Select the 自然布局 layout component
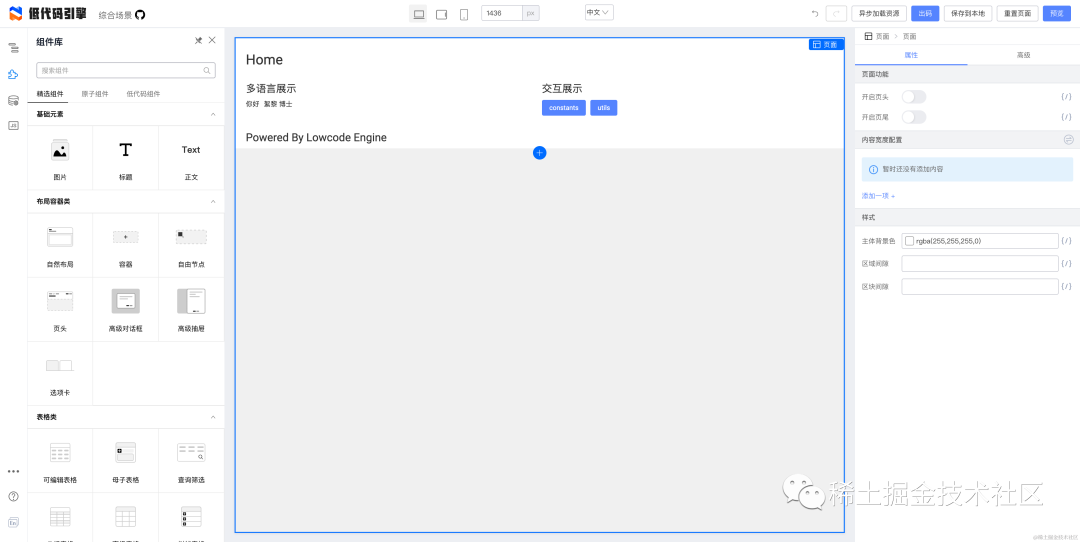 60,245
